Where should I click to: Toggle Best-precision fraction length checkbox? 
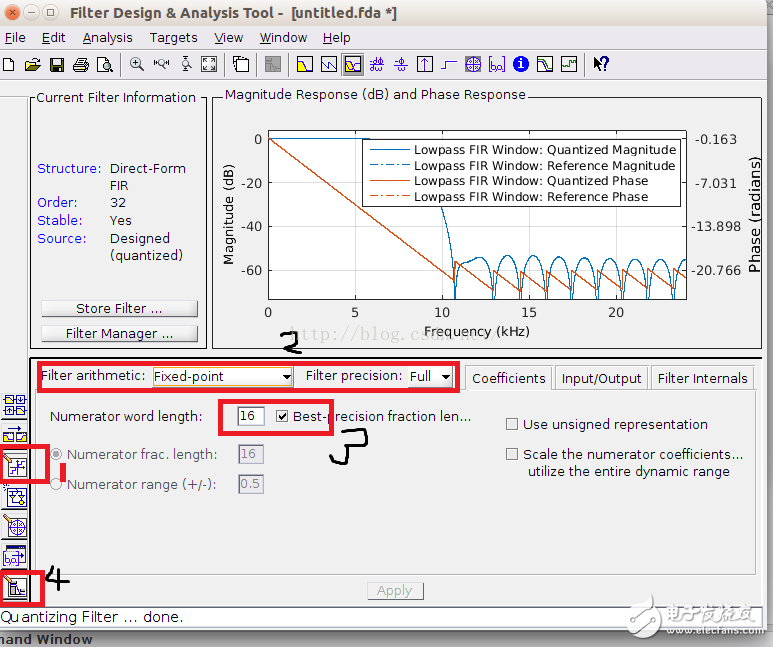tap(283, 416)
